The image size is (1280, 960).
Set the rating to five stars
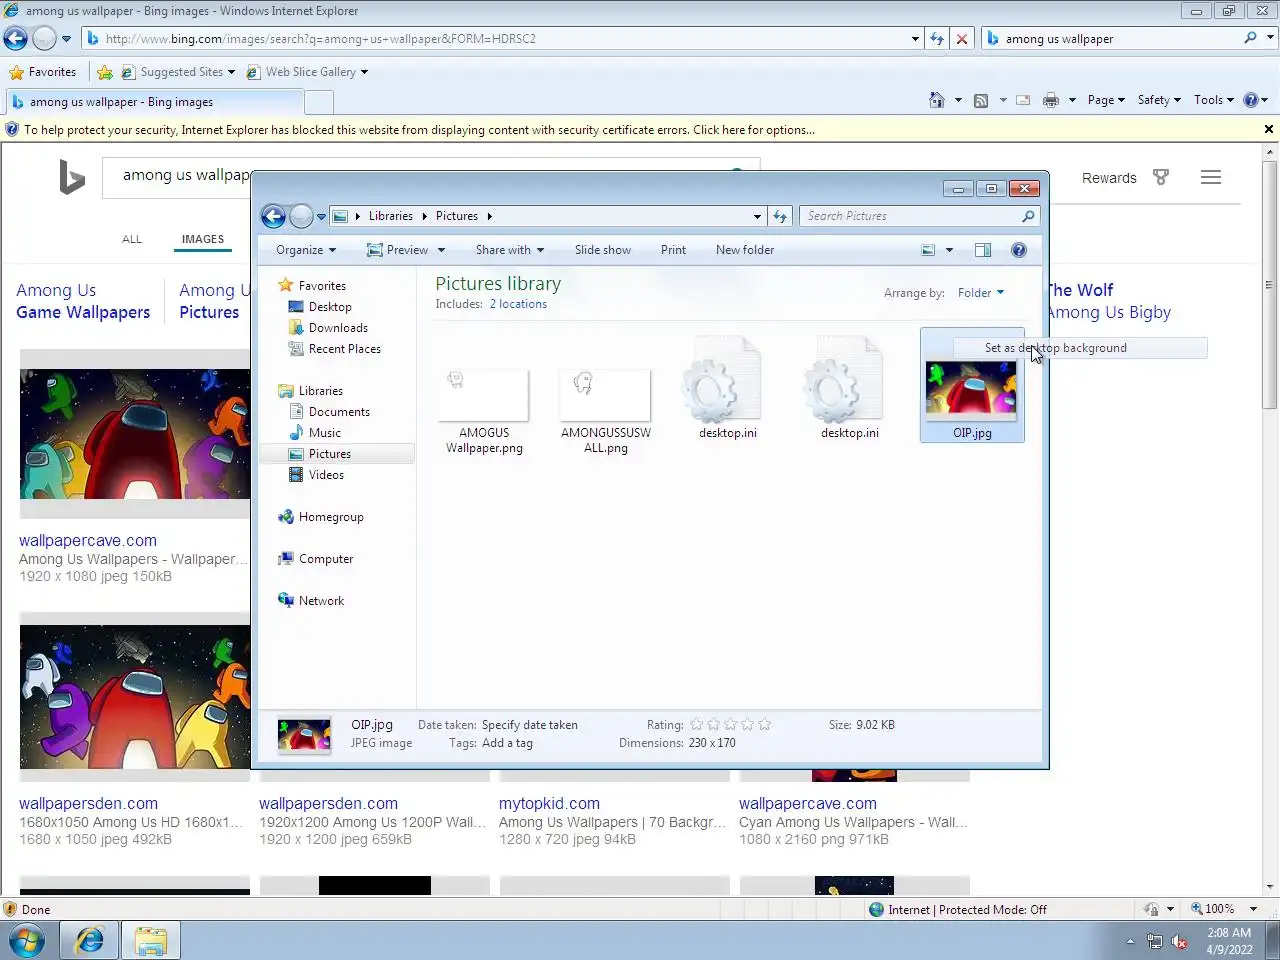pos(764,724)
